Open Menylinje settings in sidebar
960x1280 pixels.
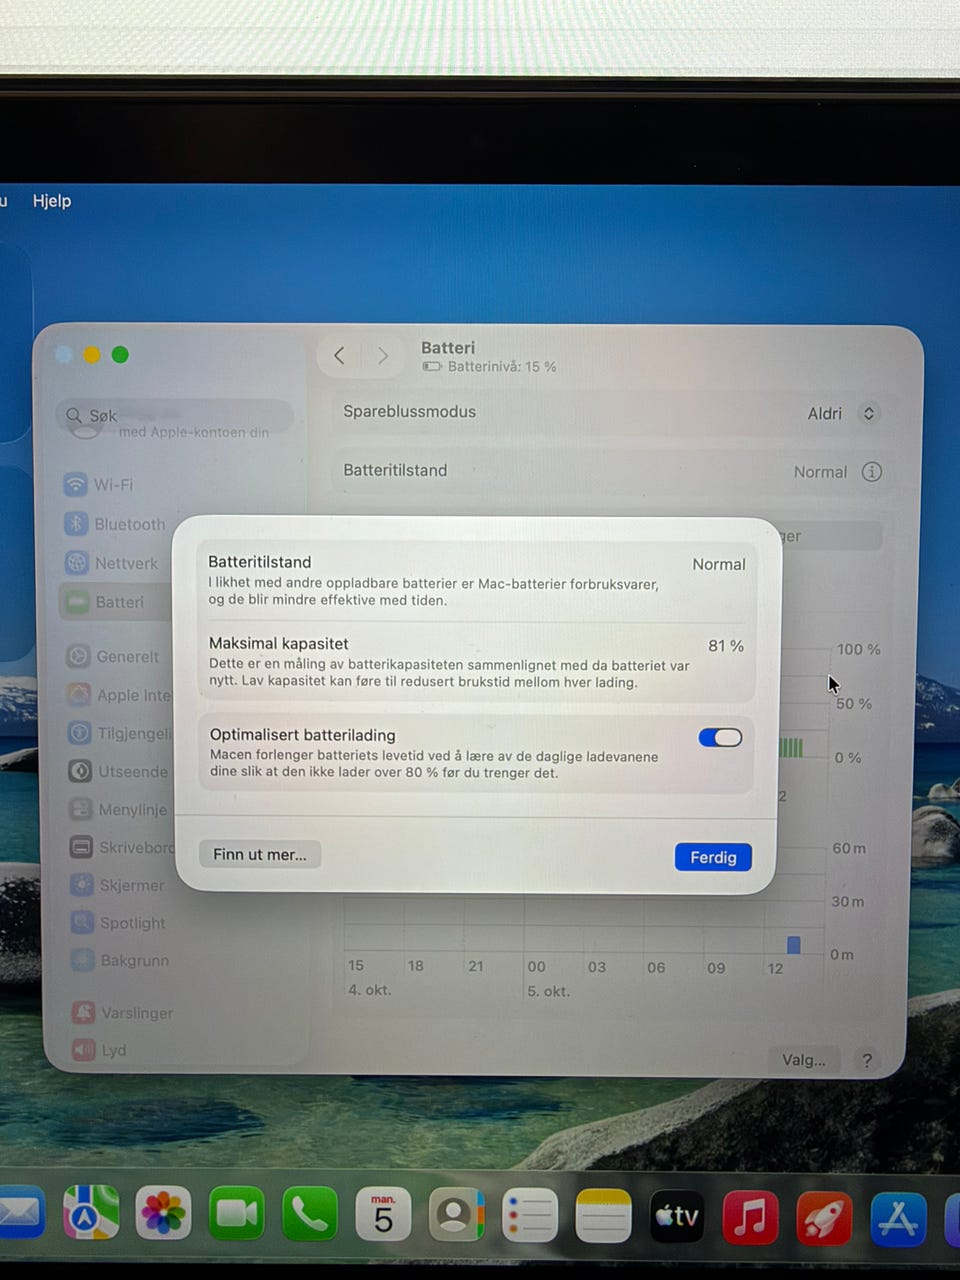[x=120, y=809]
